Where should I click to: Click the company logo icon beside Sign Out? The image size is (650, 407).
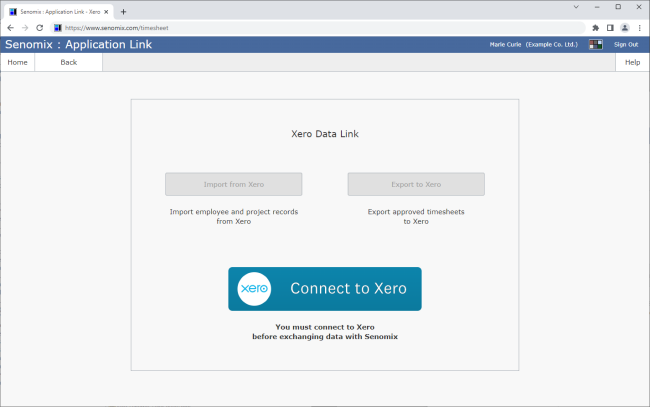596,44
